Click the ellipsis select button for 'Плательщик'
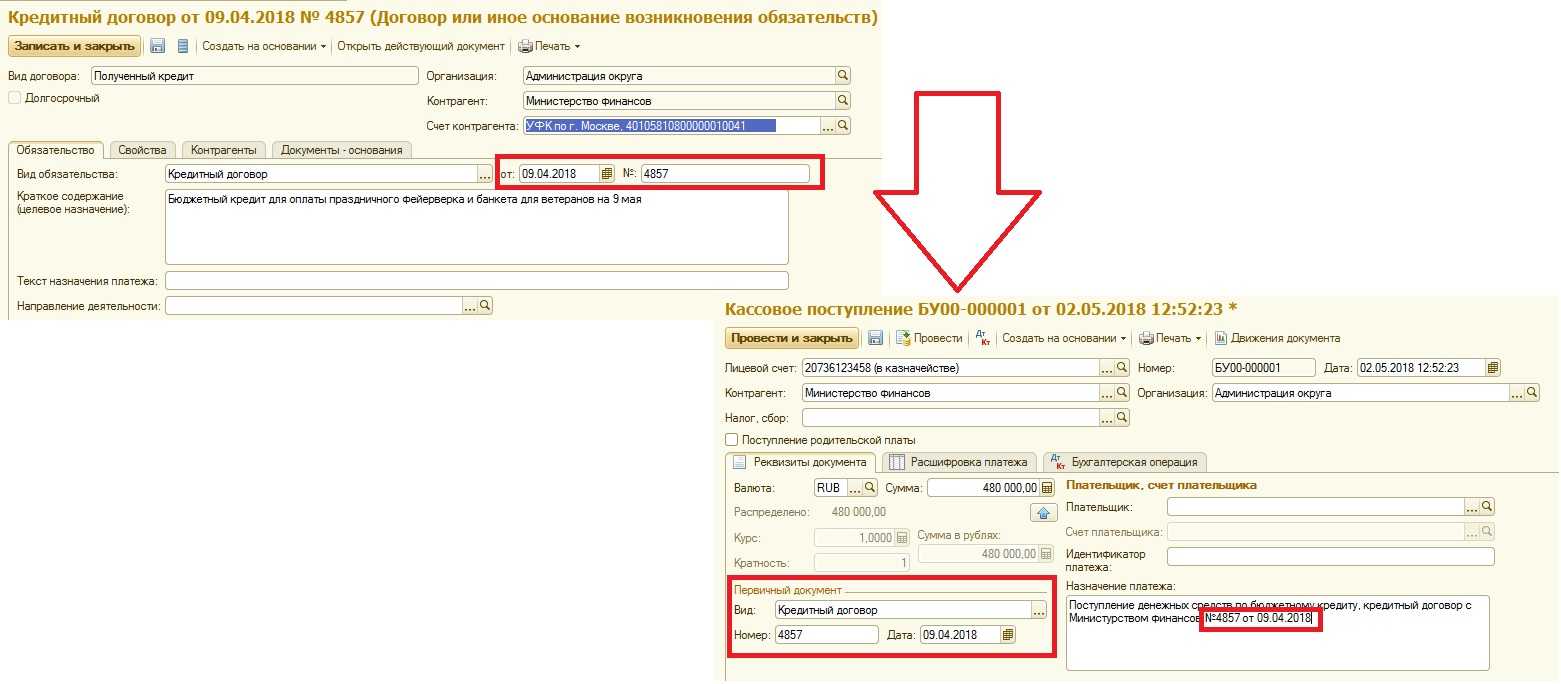This screenshot has height=684, width=1561. click(1472, 507)
